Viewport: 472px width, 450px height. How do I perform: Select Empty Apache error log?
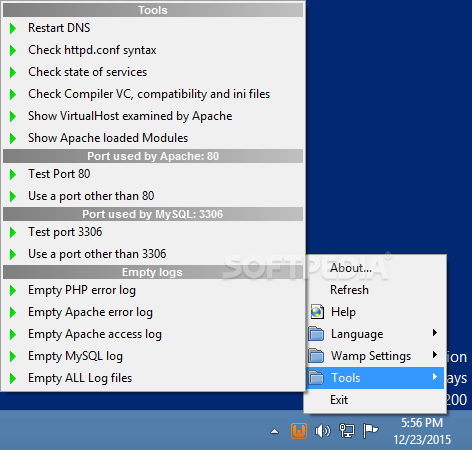(x=153, y=312)
